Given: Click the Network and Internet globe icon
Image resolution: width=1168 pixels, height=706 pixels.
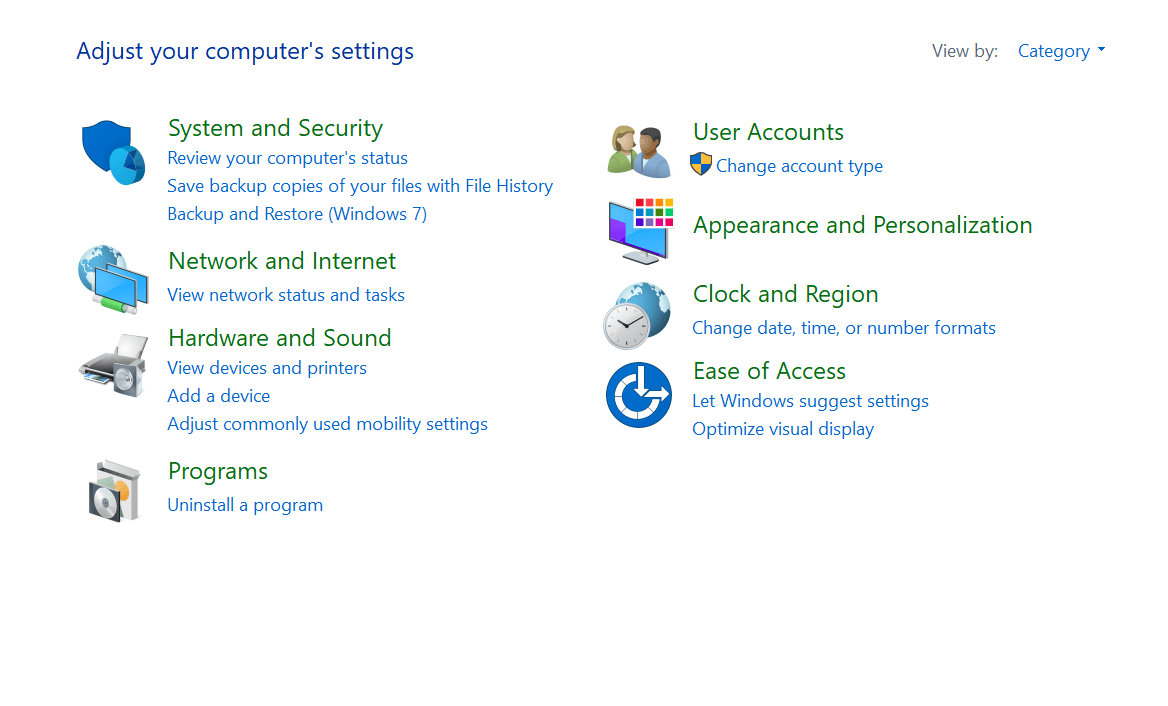Looking at the screenshot, I should pos(113,280).
